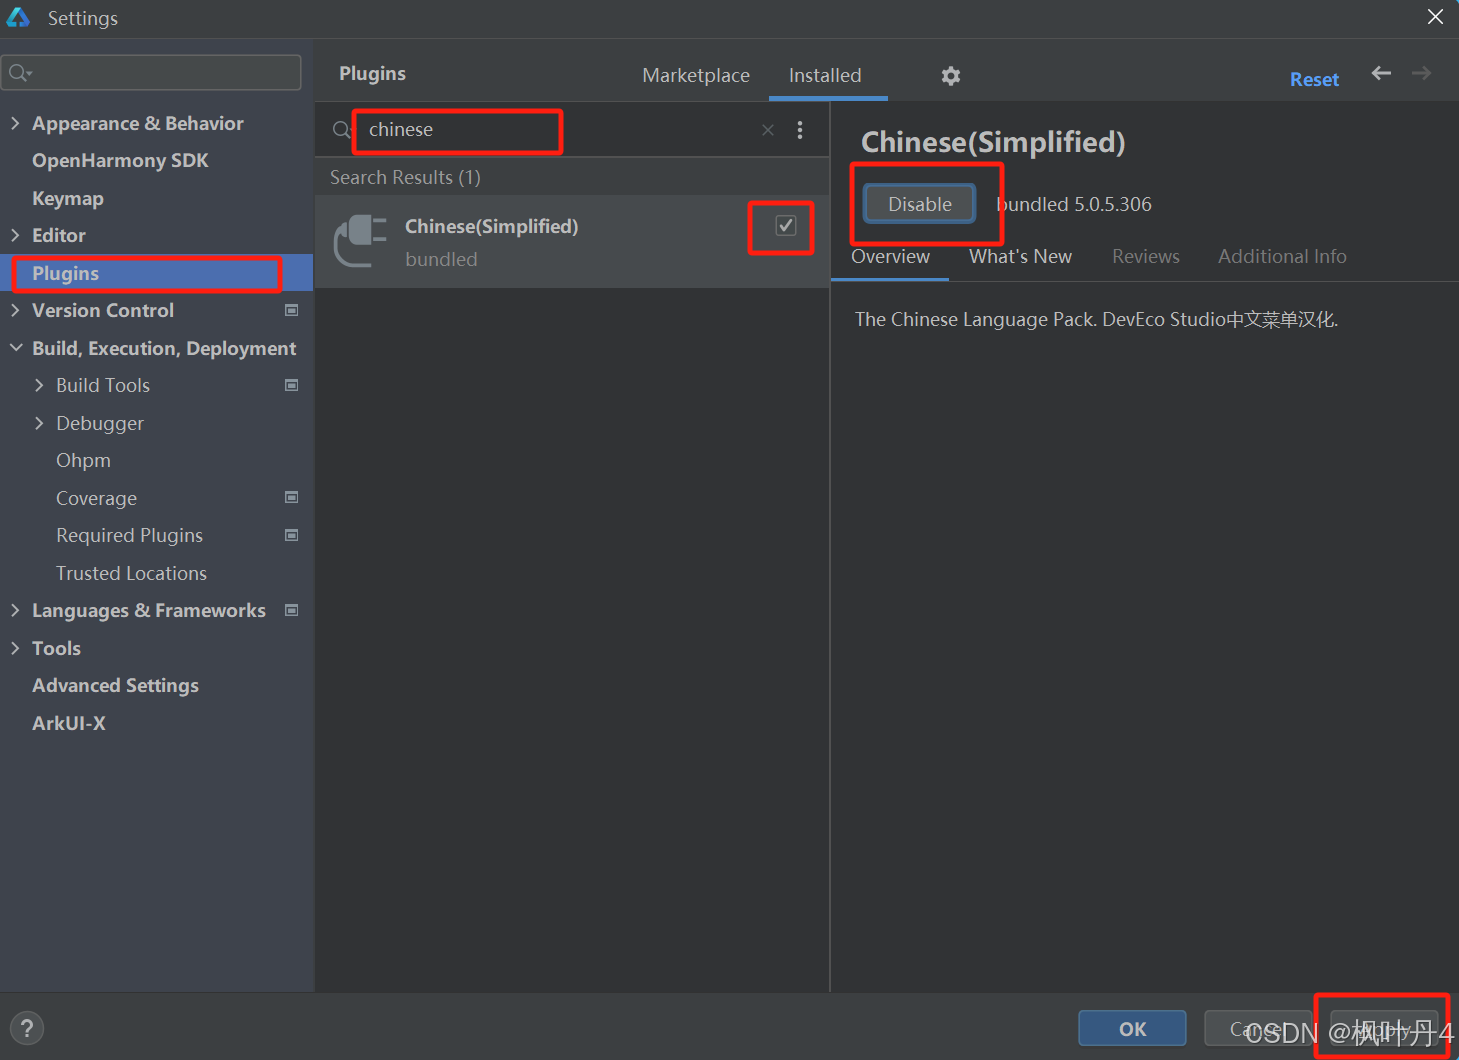Click the Reset link

[1313, 80]
